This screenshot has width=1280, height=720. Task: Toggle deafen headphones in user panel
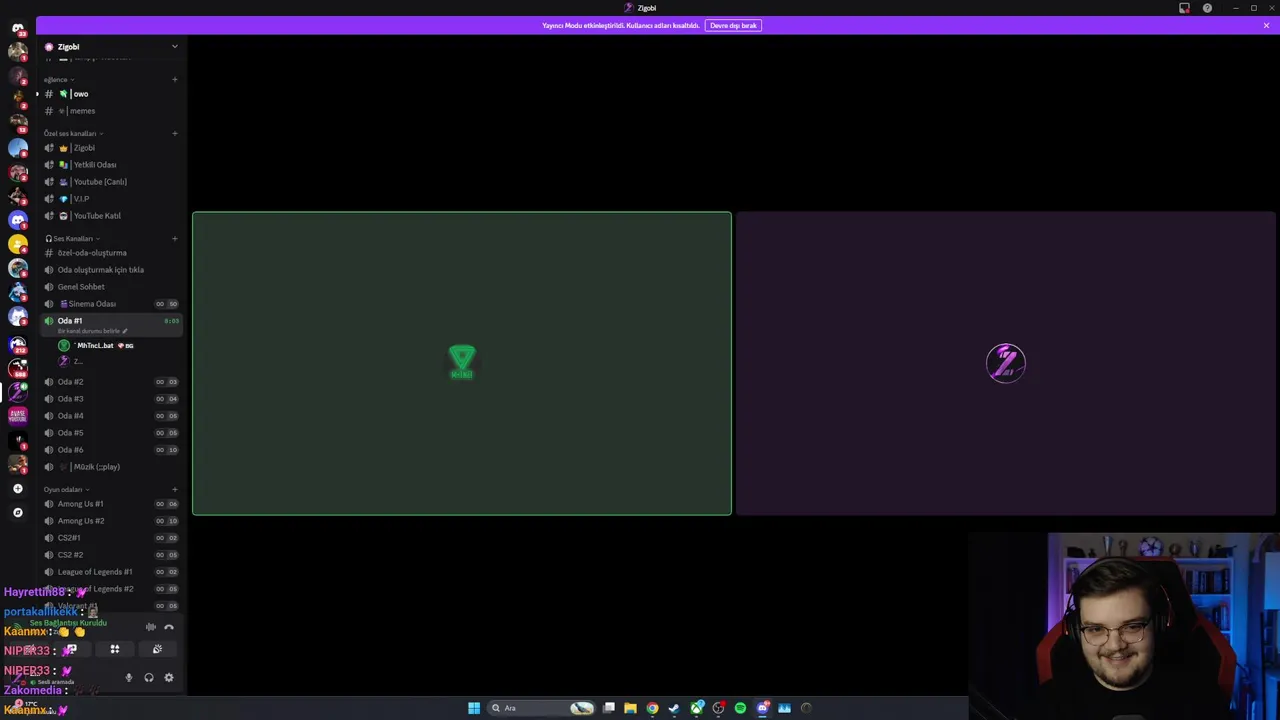149,678
